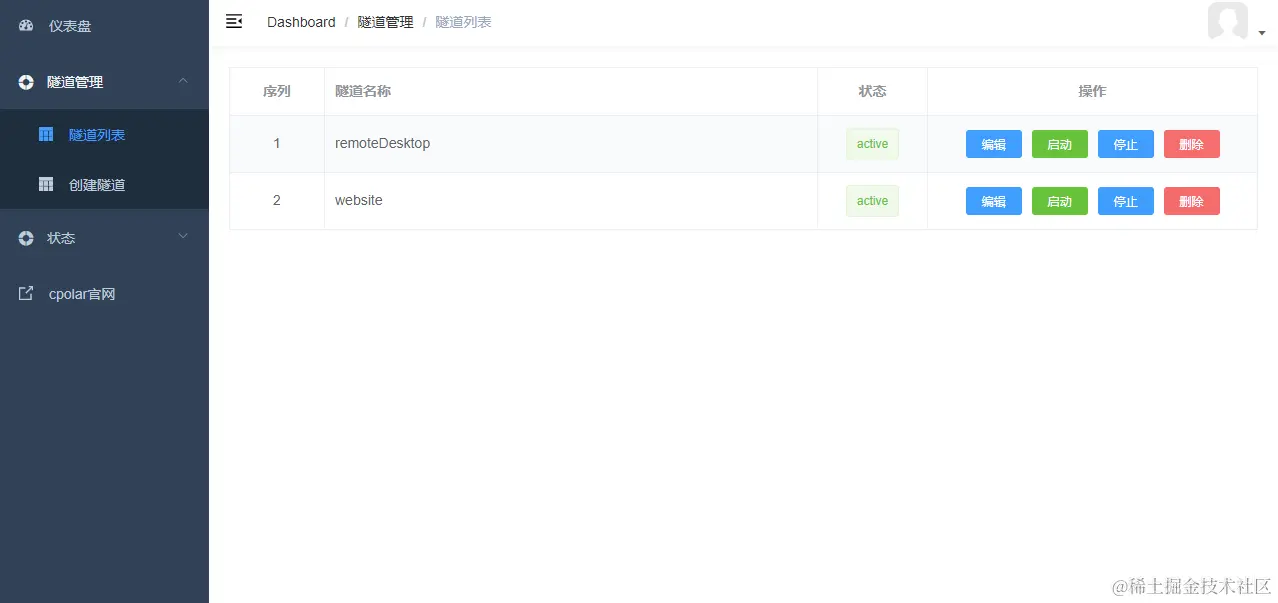Open 仪表盘 in the sidebar

point(104,26)
